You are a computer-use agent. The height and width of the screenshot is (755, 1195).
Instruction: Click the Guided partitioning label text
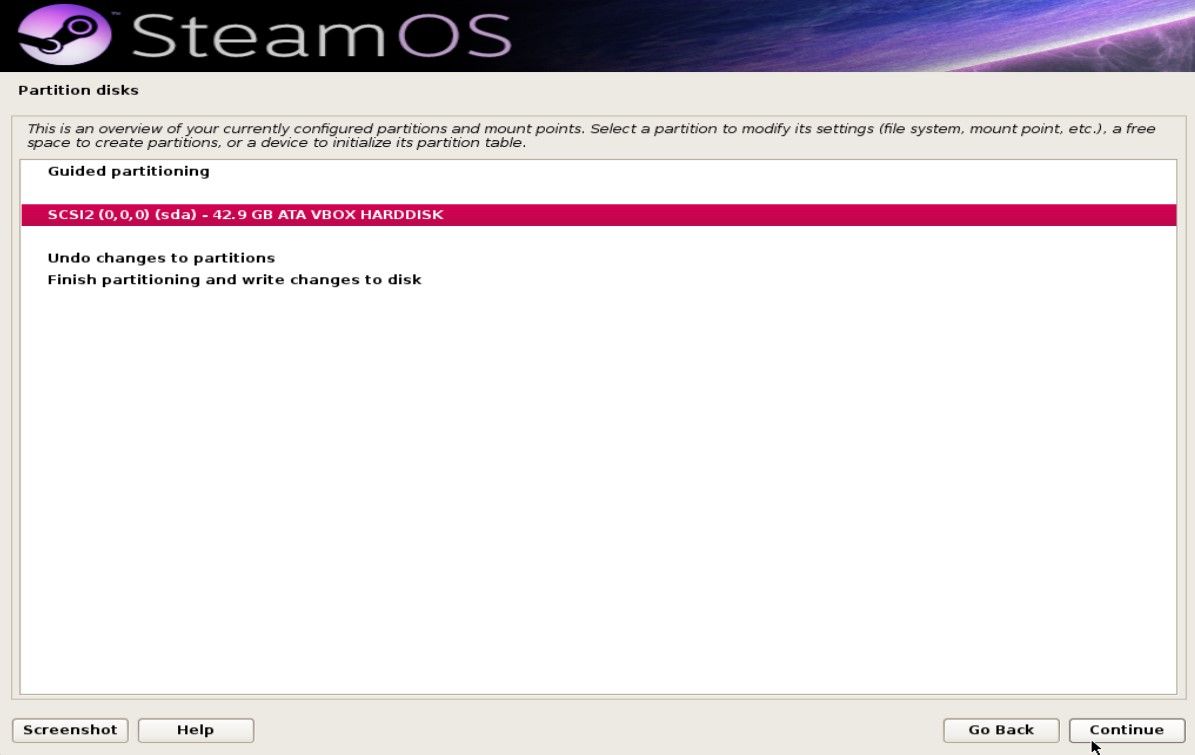[x=128, y=171]
